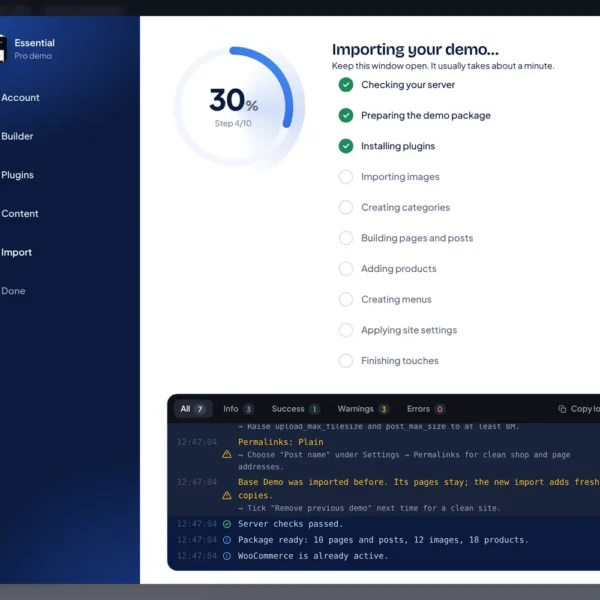Click the pending circle for Importing images
This screenshot has width=600, height=600.
coord(346,177)
